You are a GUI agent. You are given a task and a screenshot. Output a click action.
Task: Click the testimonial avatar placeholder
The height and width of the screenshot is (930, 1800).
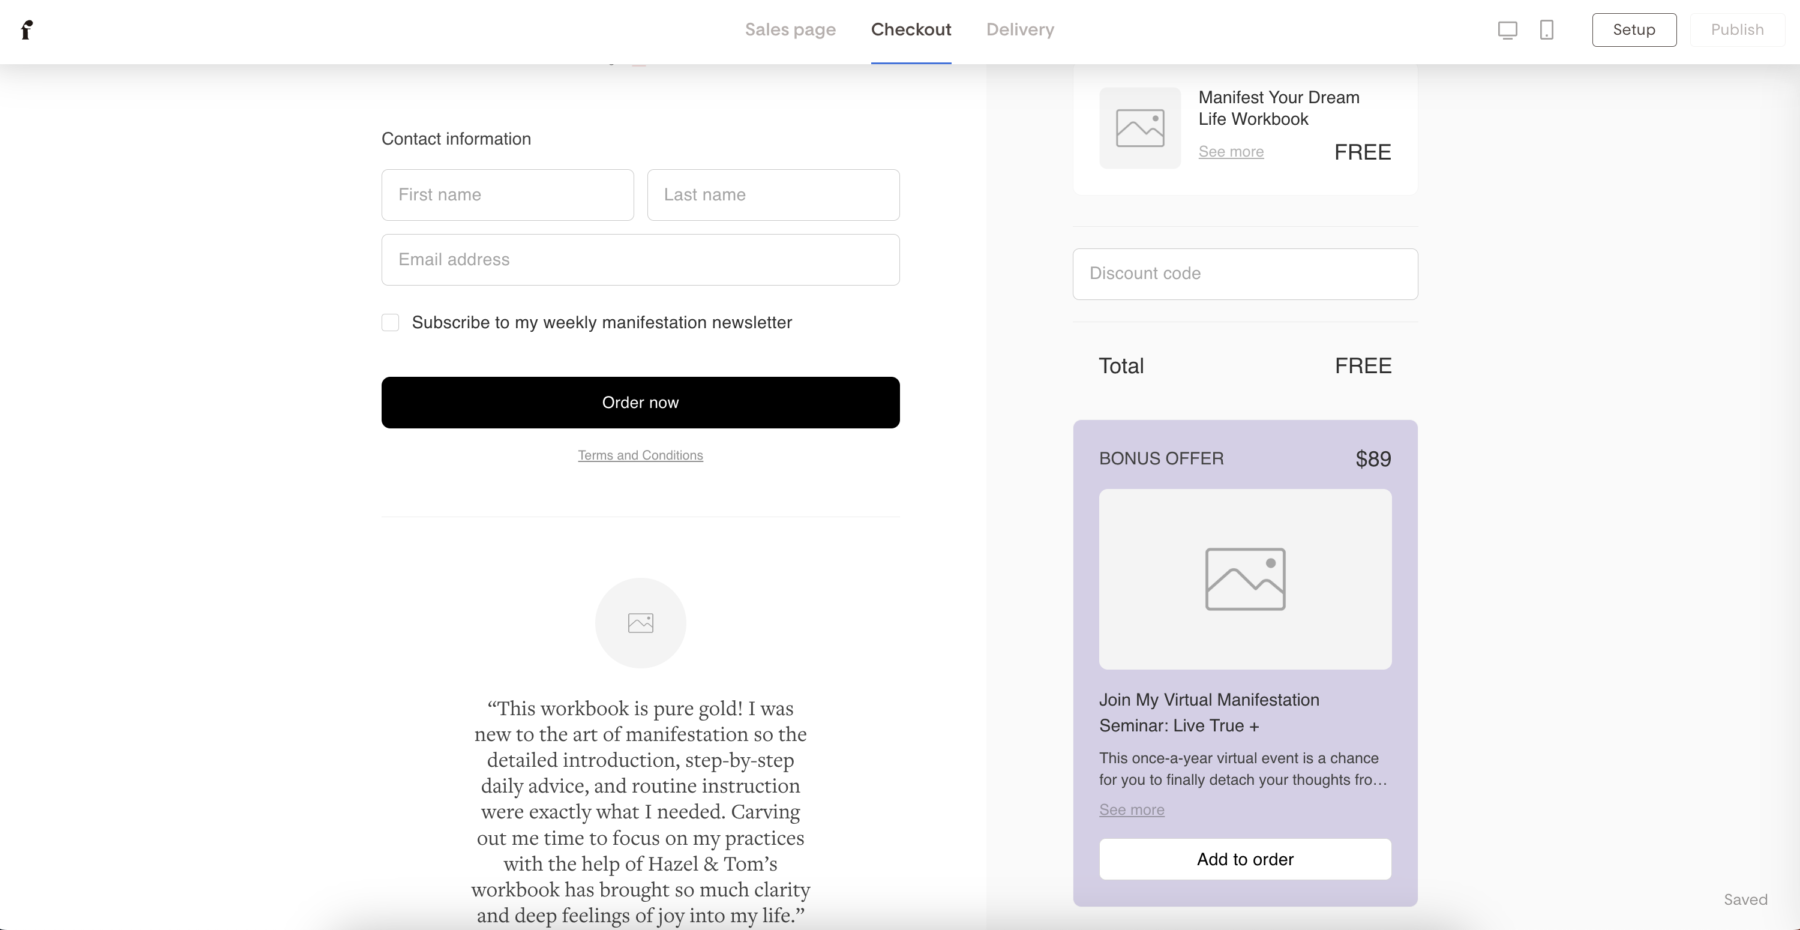coord(640,622)
